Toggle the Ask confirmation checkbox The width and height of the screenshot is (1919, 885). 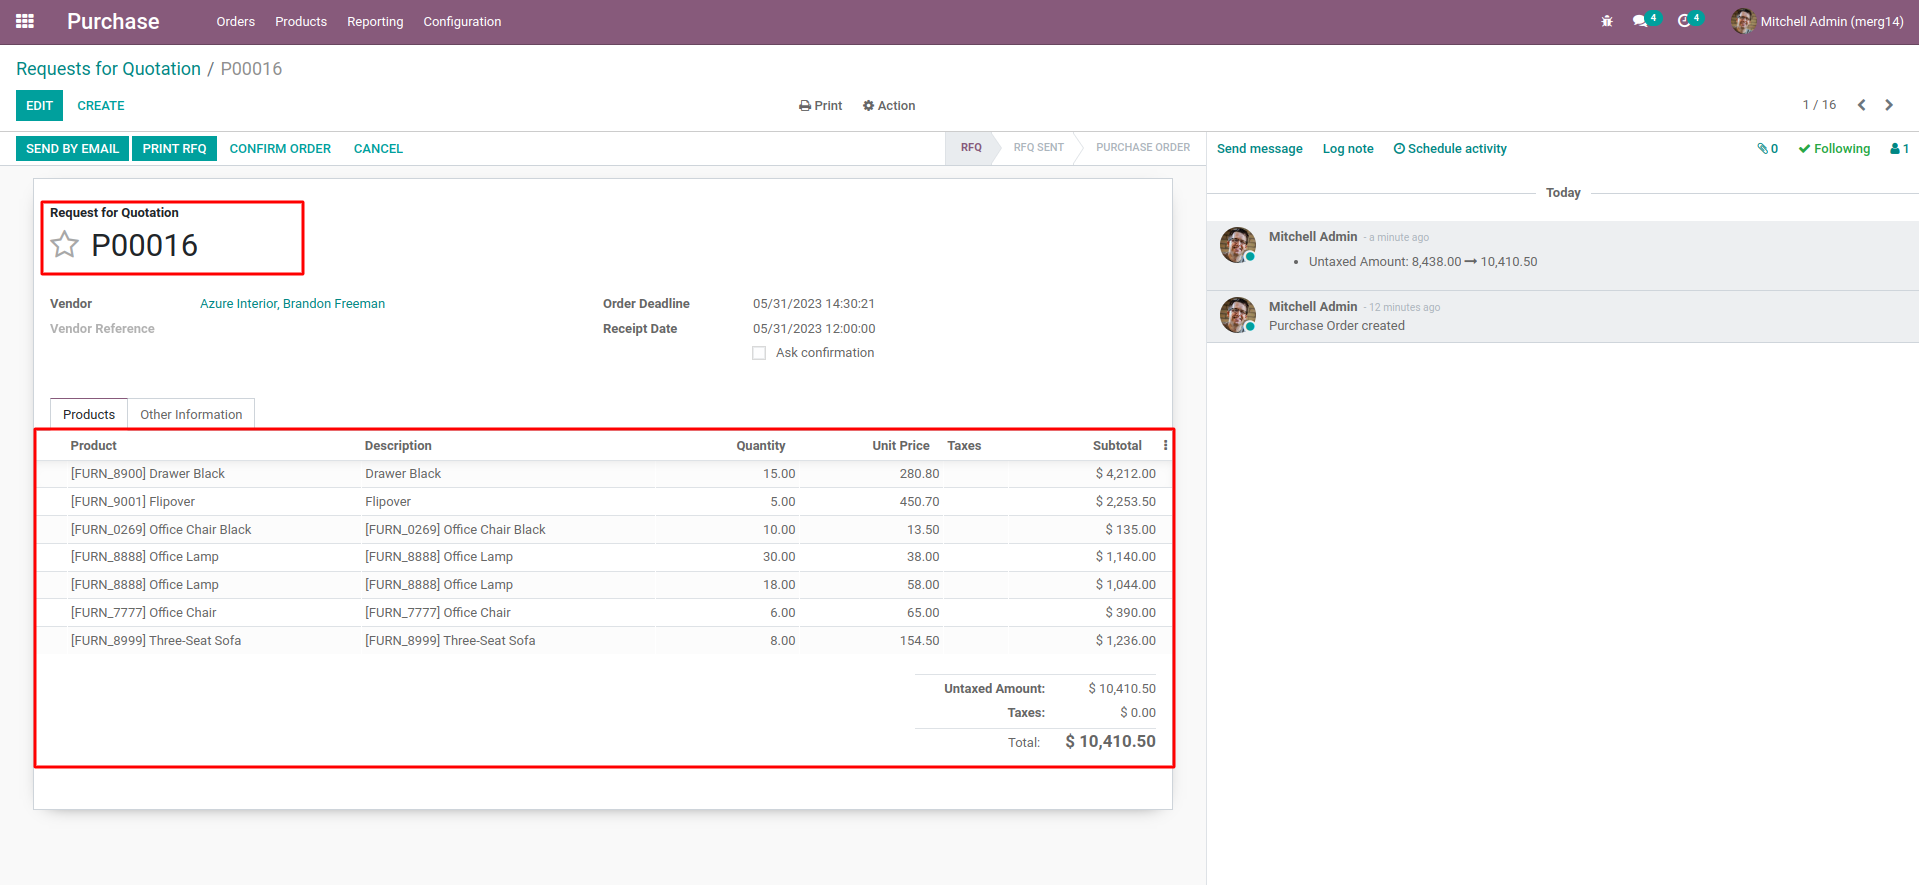pos(759,353)
